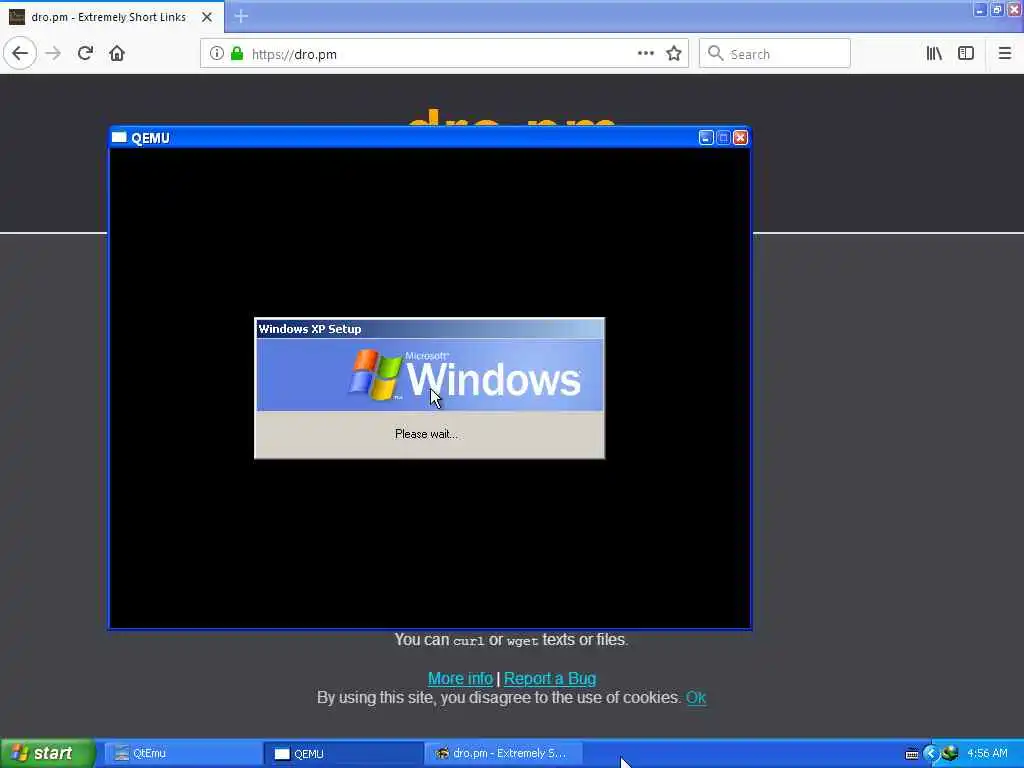This screenshot has width=1024, height=768.
Task: Click the Firefox forward arrow
Action: (x=54, y=54)
